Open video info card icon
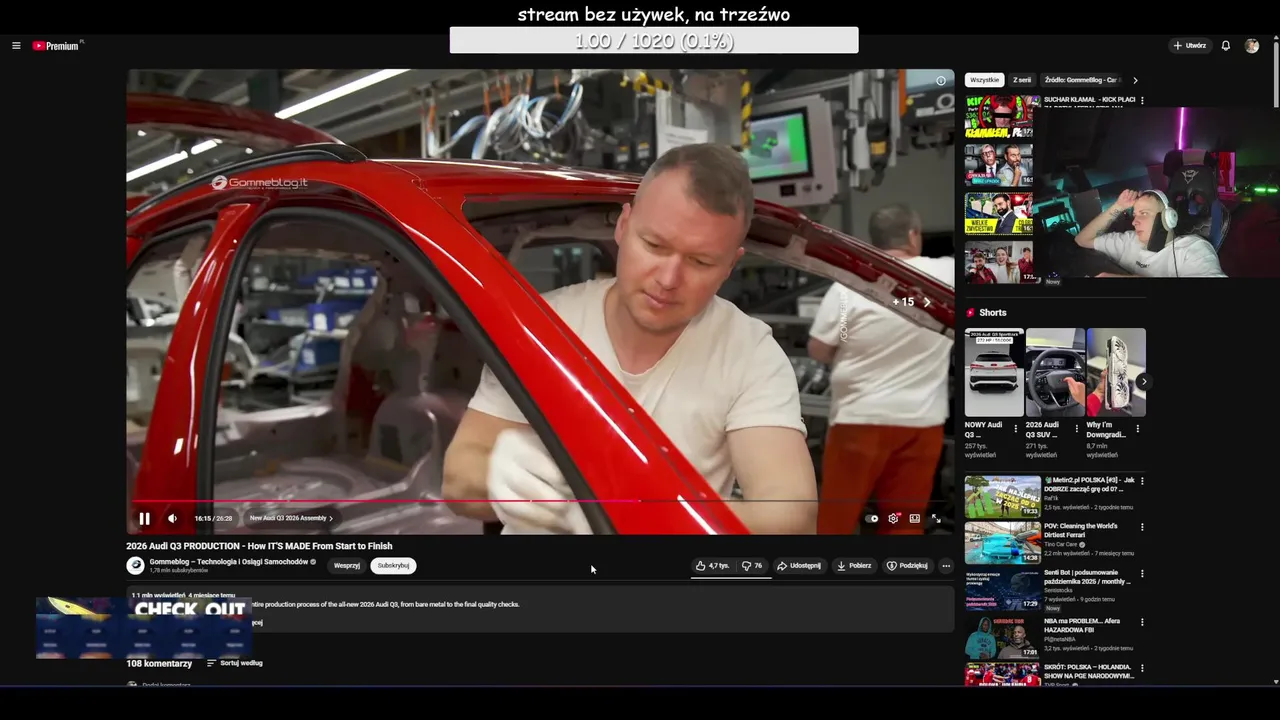The image size is (1280, 720). pyautogui.click(x=940, y=81)
